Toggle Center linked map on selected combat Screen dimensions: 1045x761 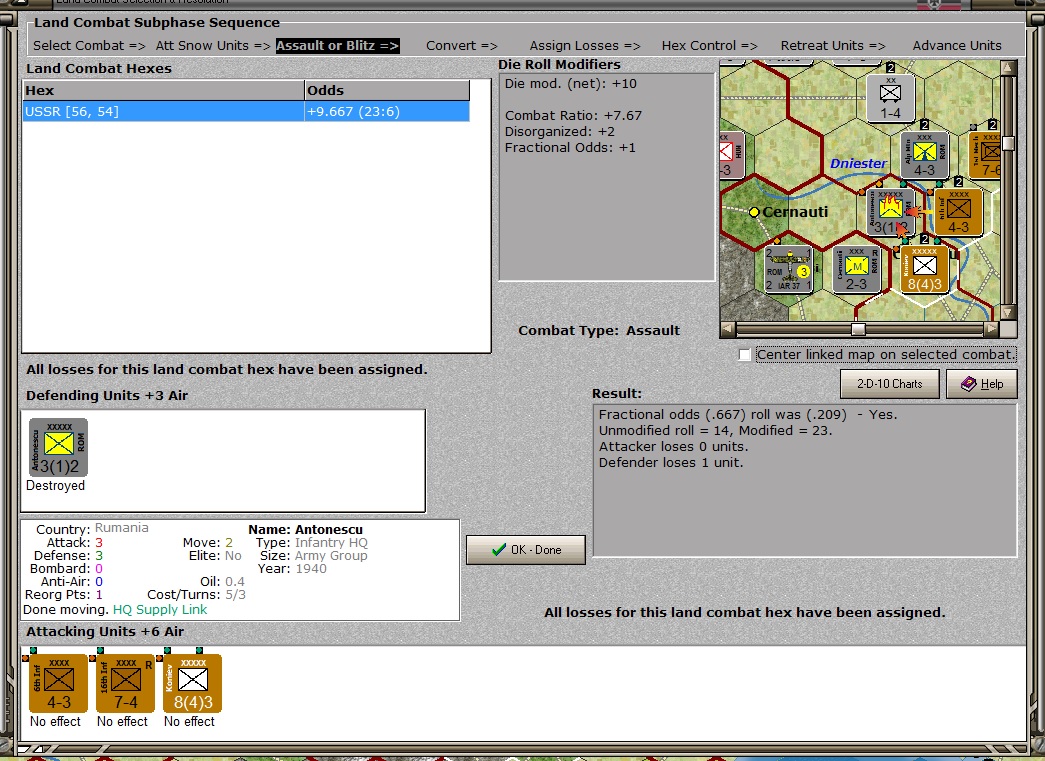744,355
